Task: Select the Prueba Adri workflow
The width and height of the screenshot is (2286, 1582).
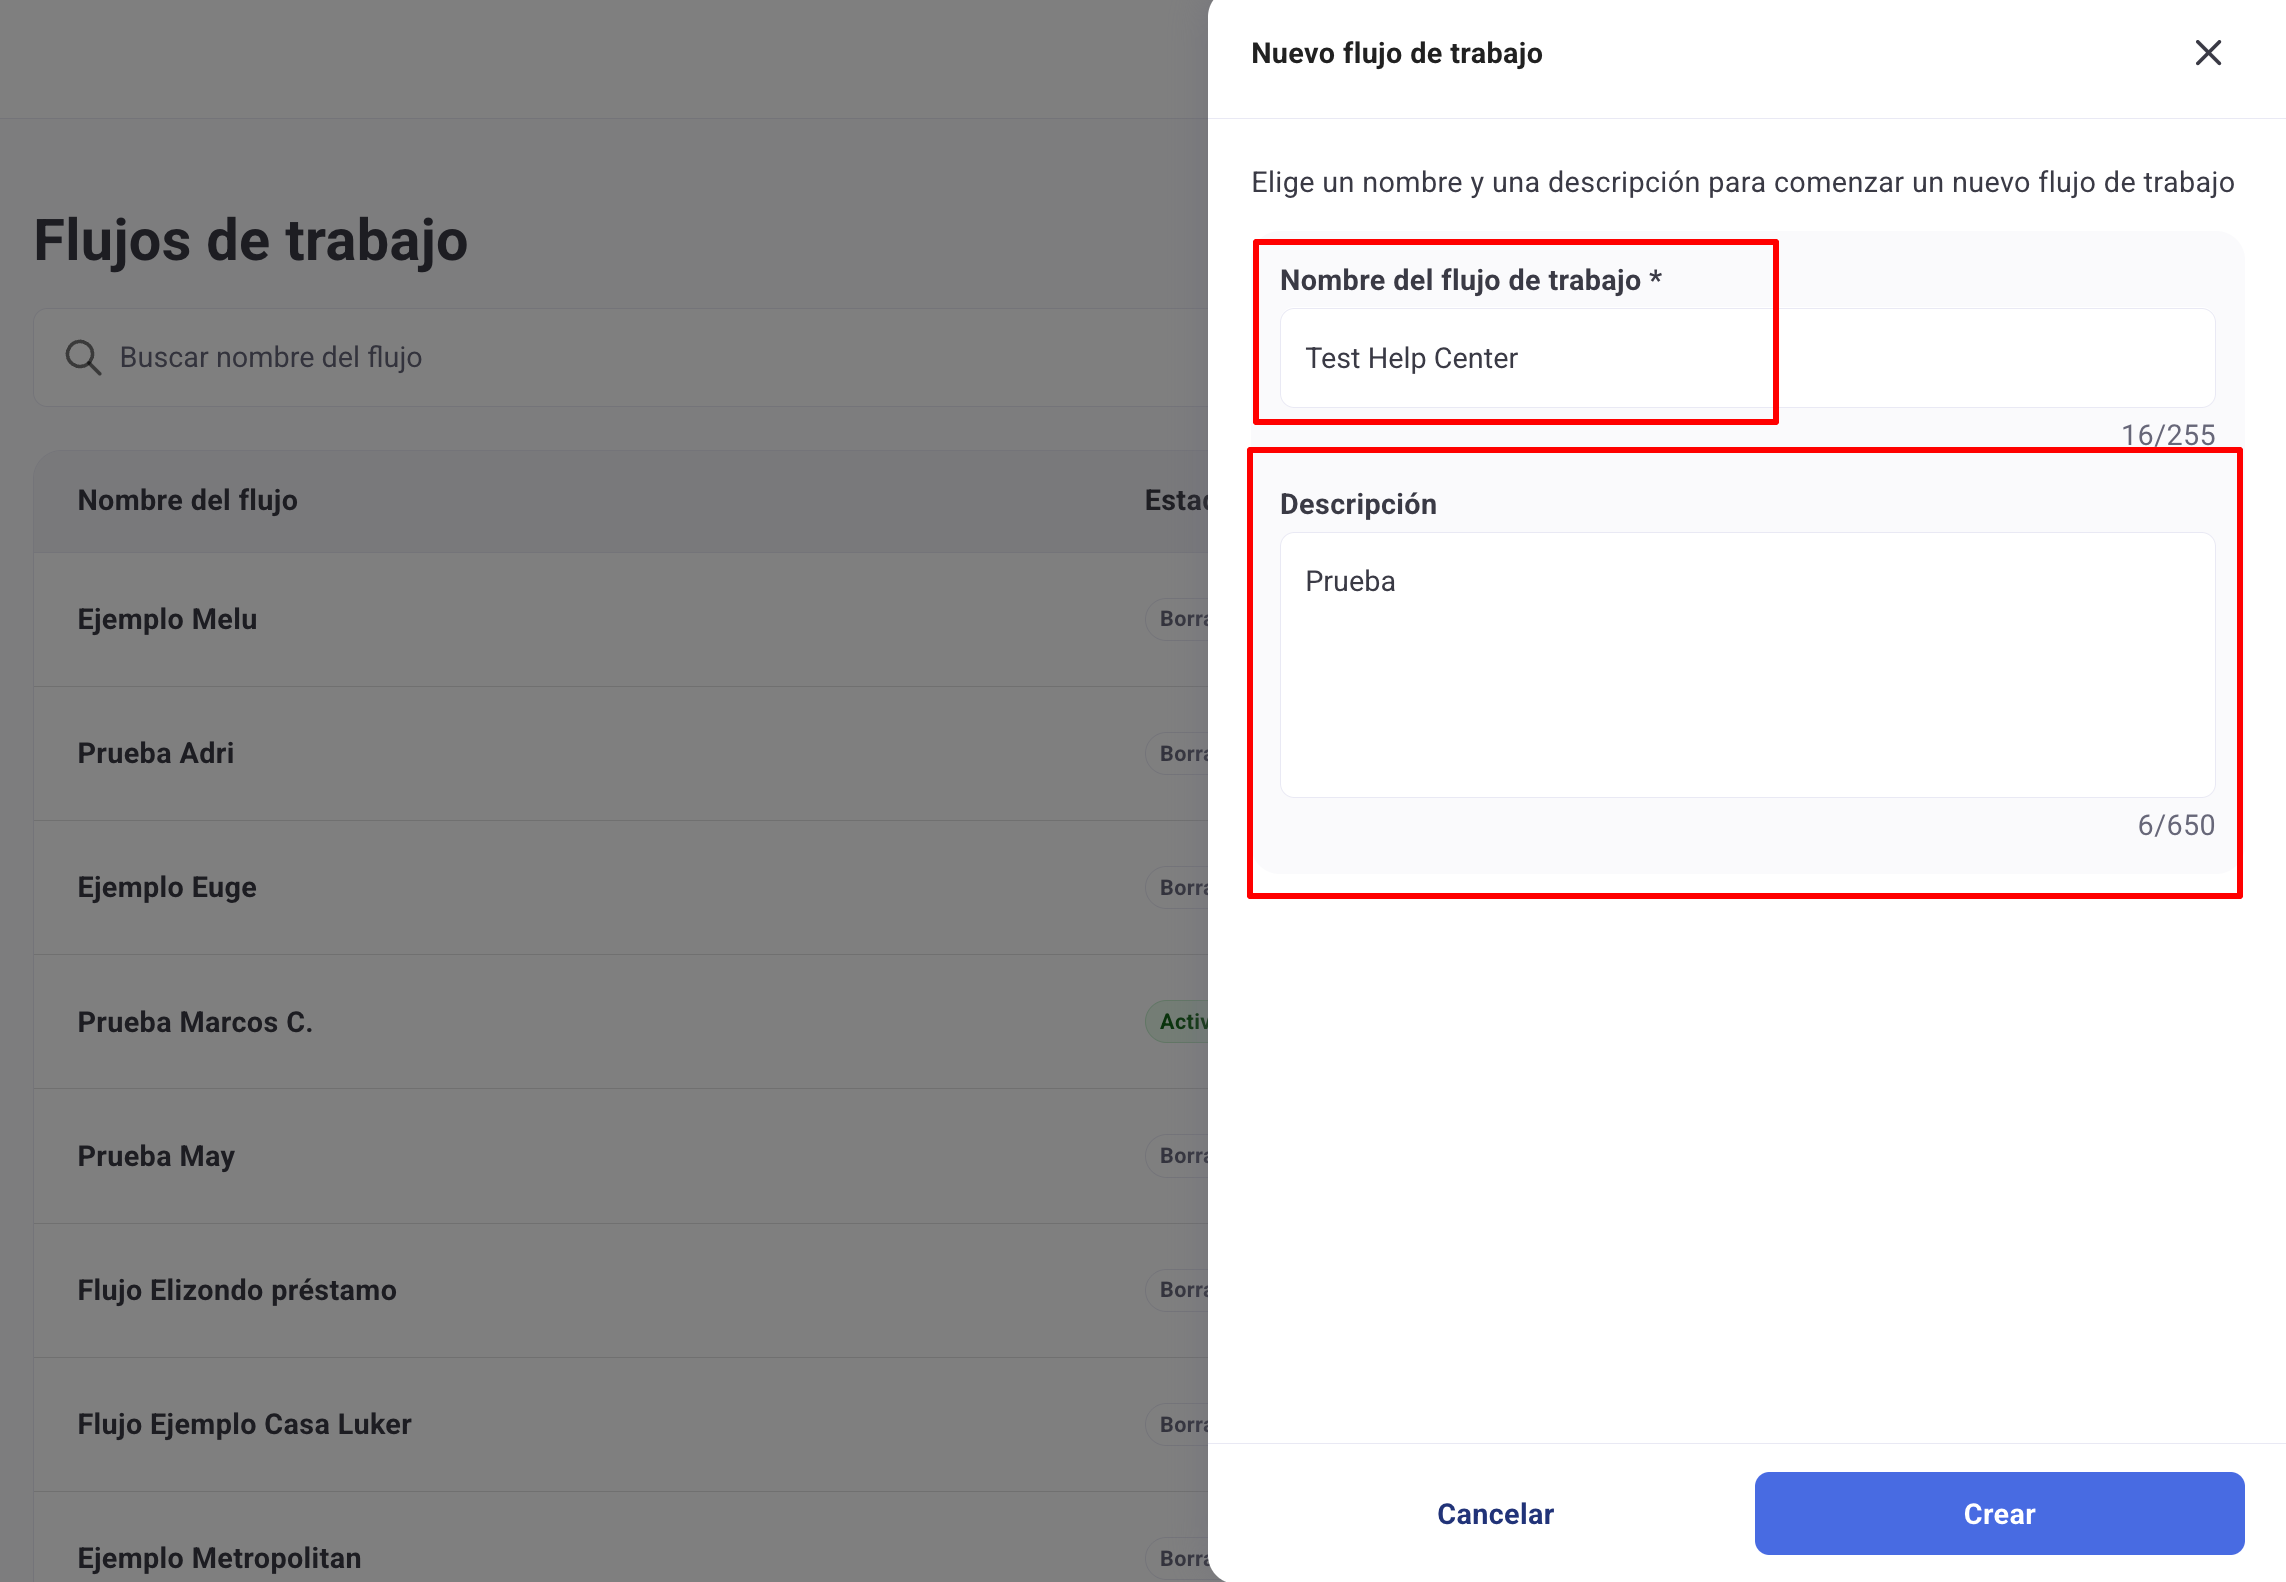Action: pyautogui.click(x=156, y=753)
